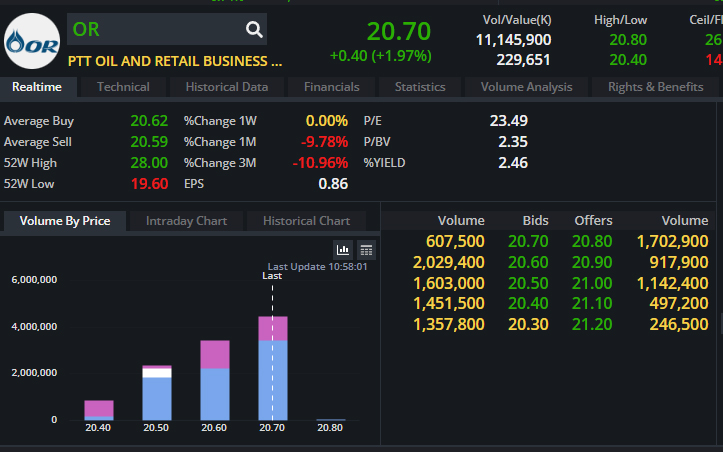Switch to bar chart view icon

(x=344, y=250)
